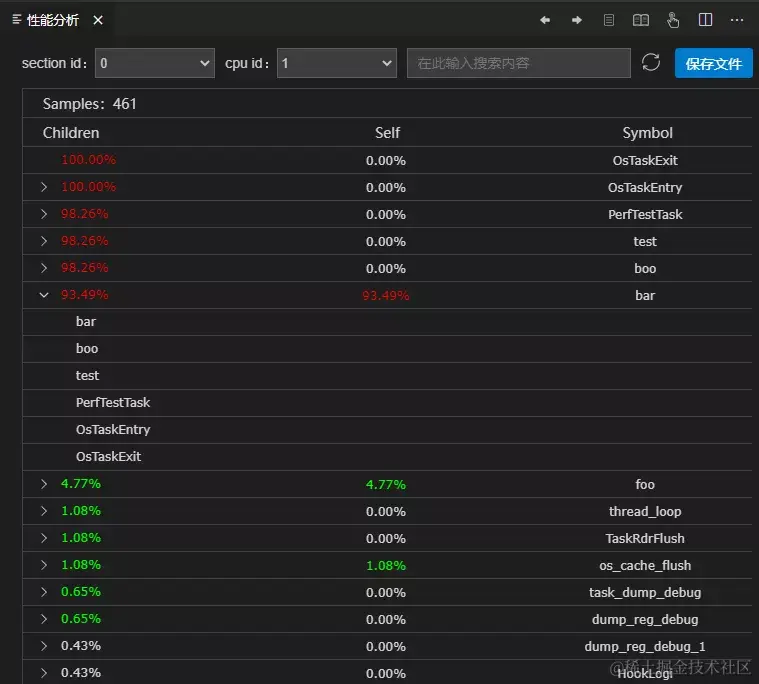Expand the PerfTestTask row

[44, 214]
